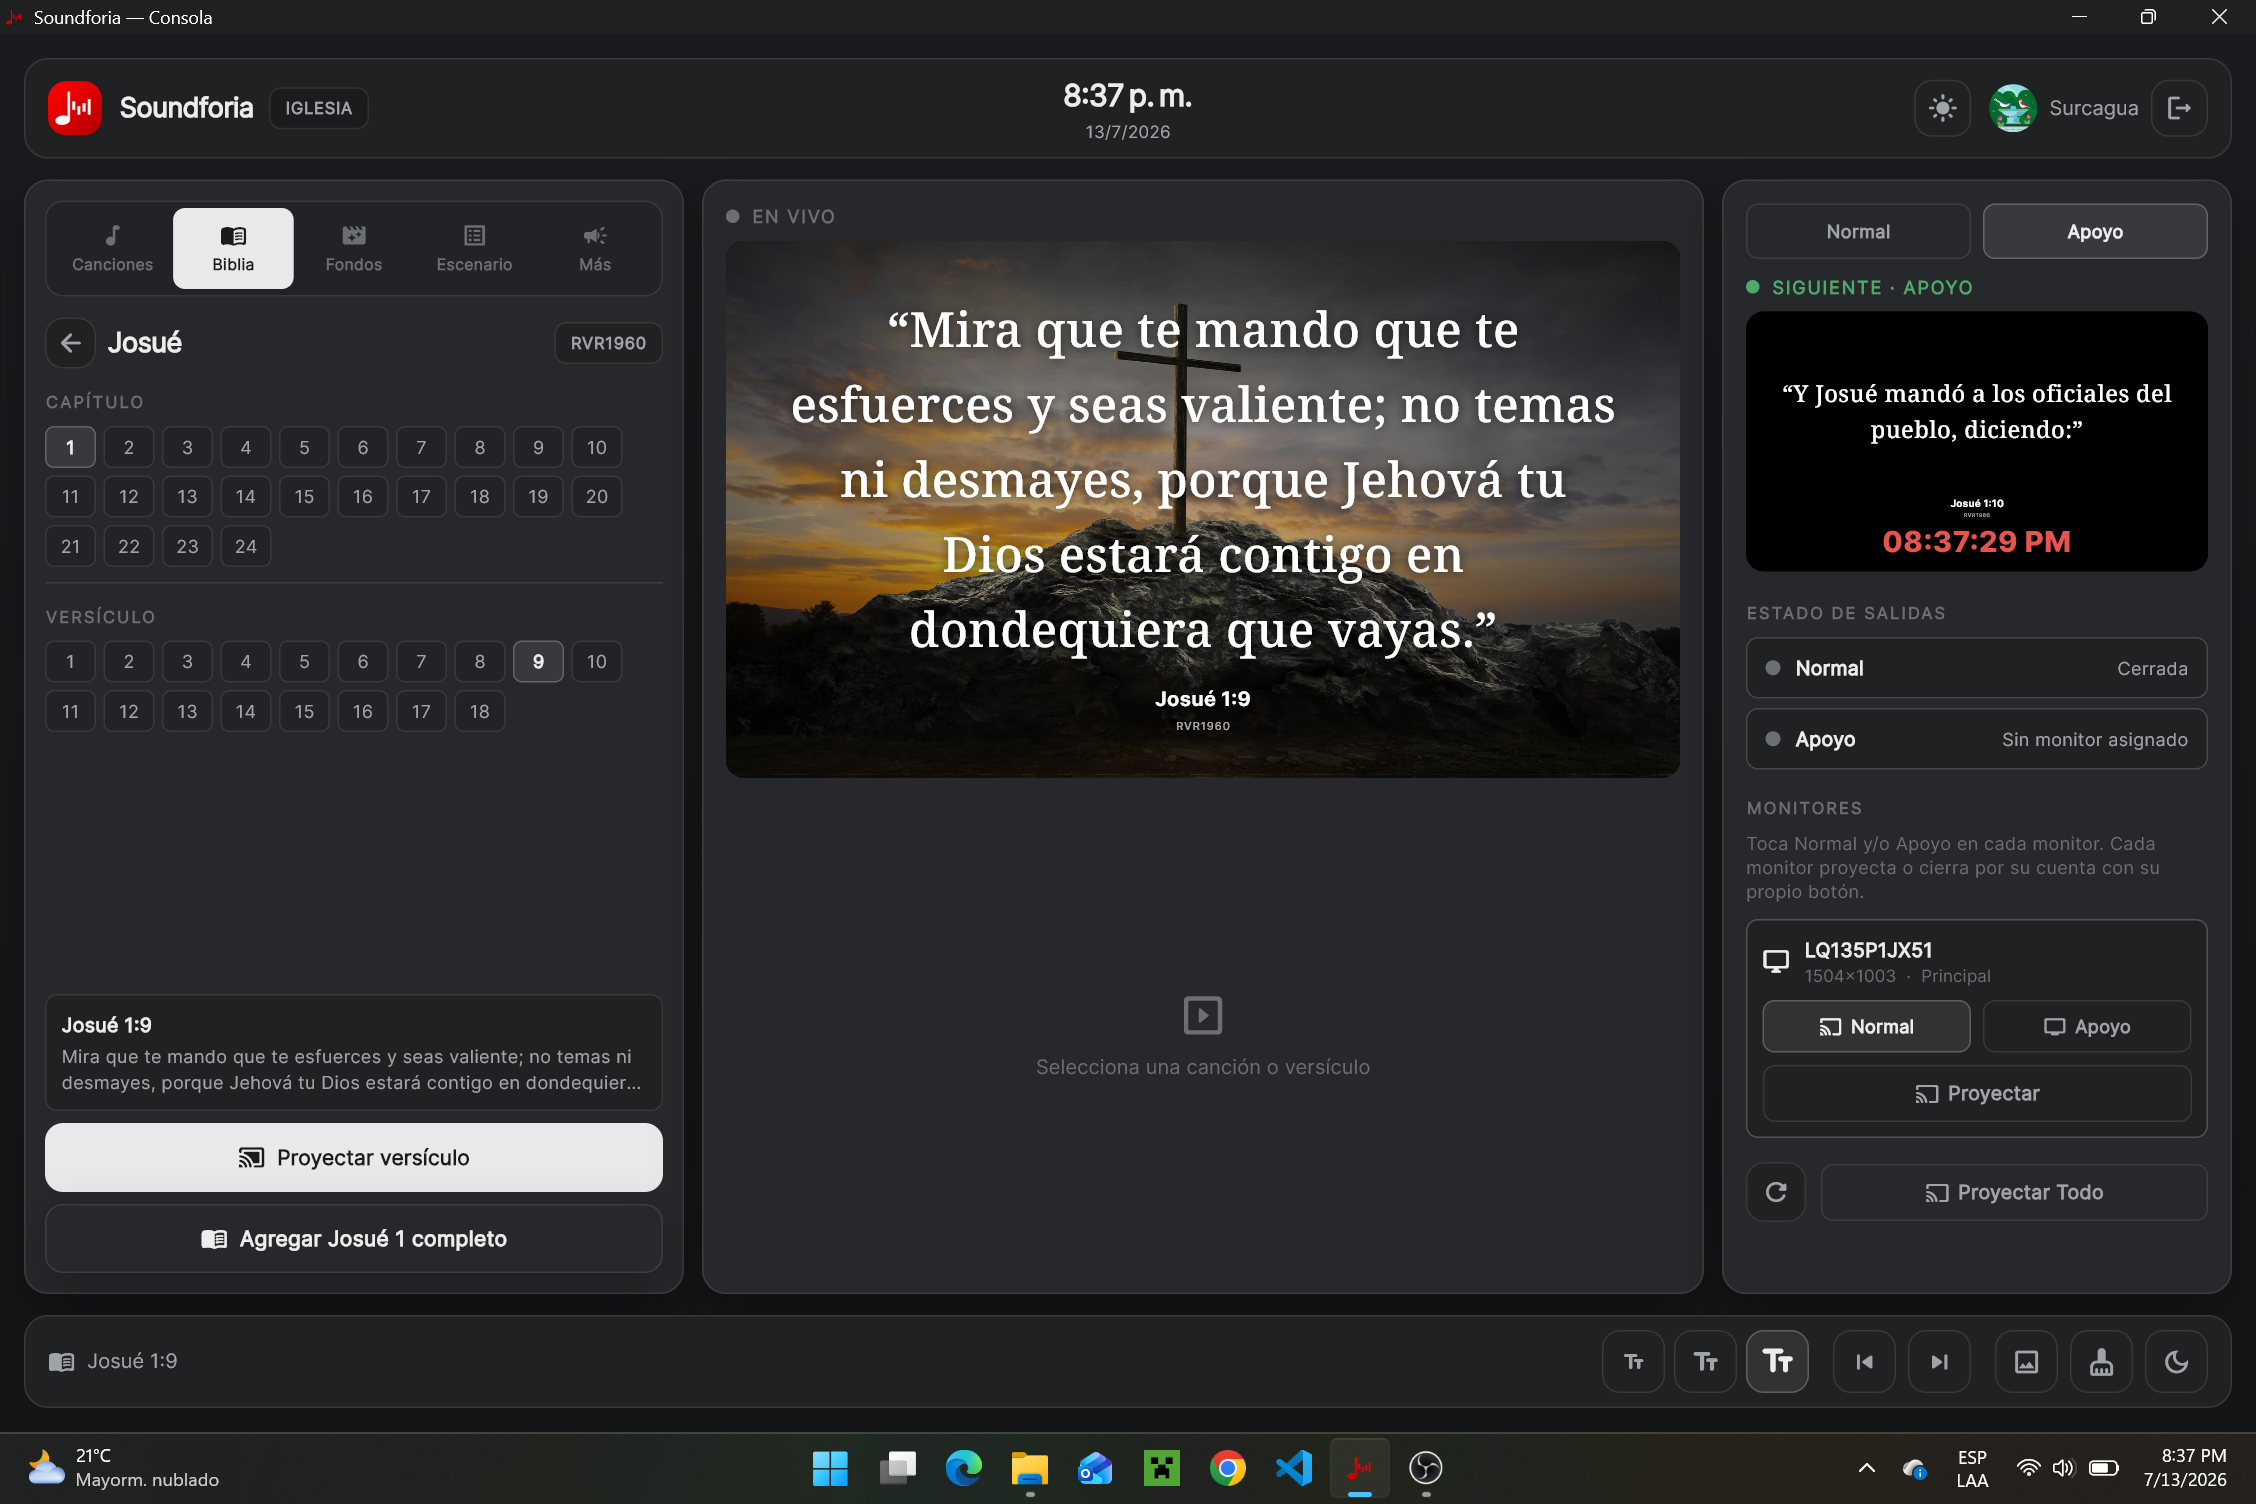
Task: Select chapter 5 of Josué
Action: [304, 447]
